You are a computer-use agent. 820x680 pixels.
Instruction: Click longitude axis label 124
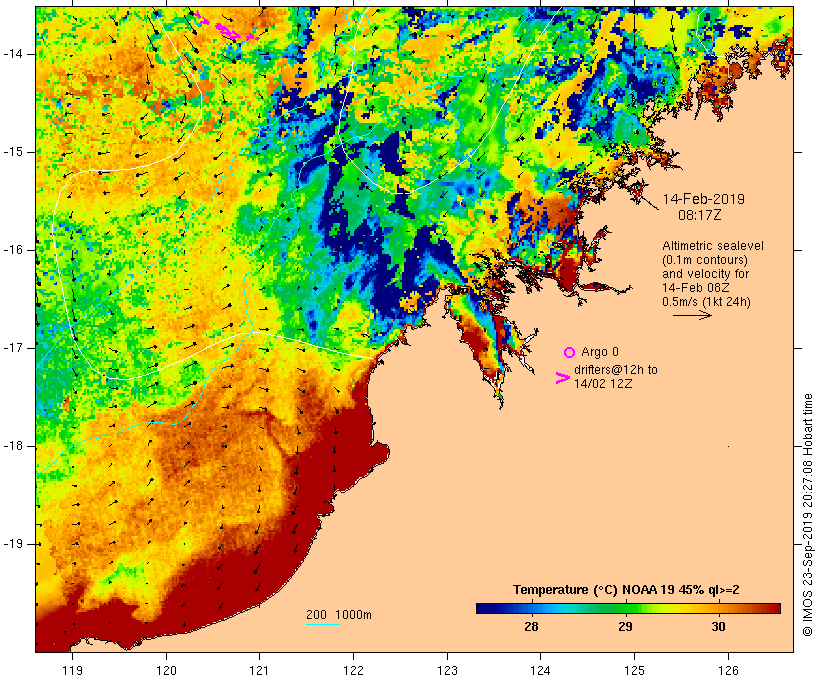[541, 670]
